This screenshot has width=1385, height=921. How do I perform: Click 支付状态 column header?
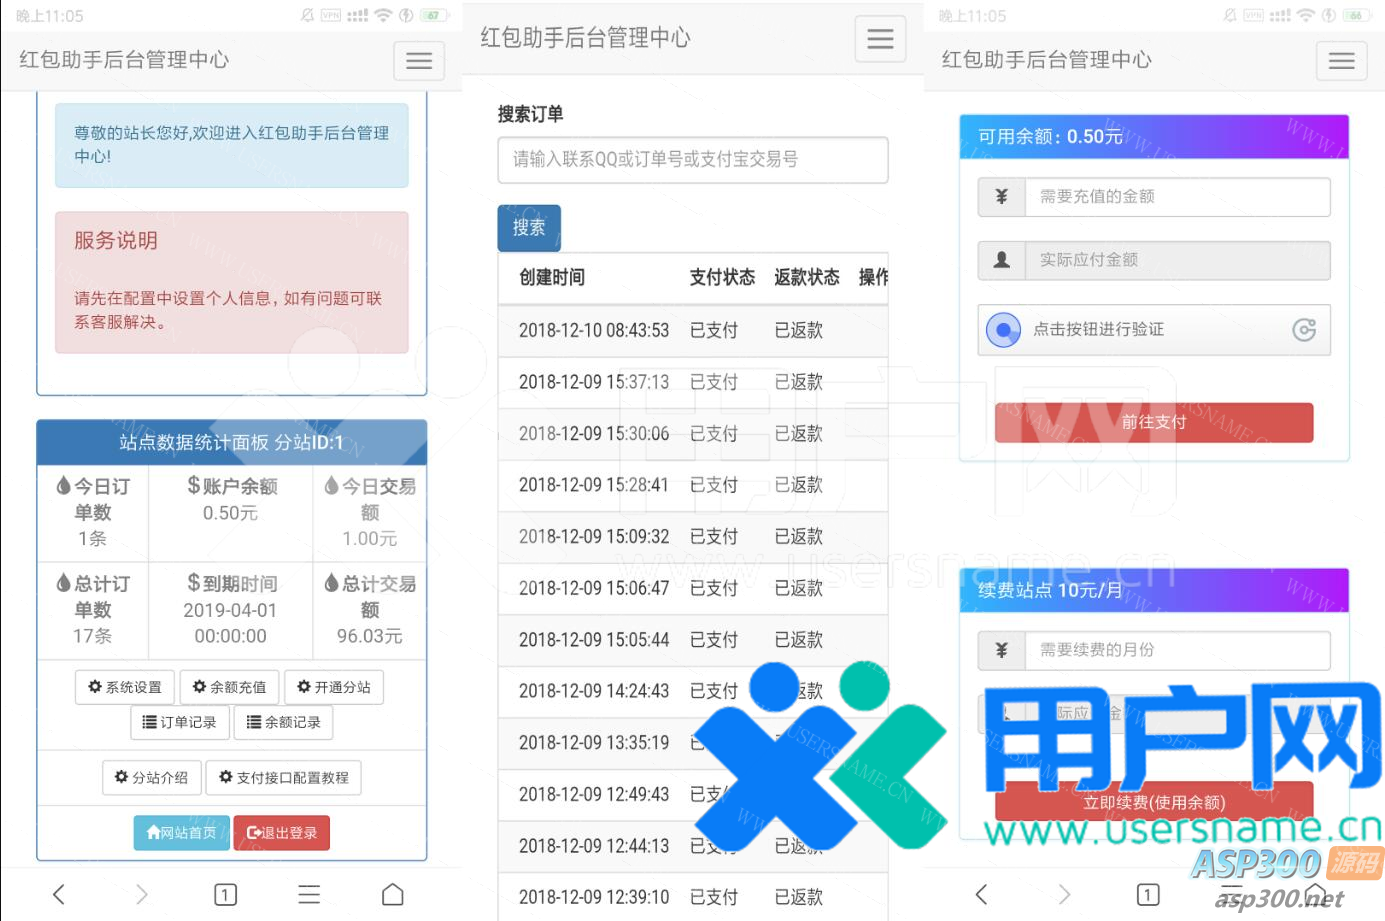[722, 277]
